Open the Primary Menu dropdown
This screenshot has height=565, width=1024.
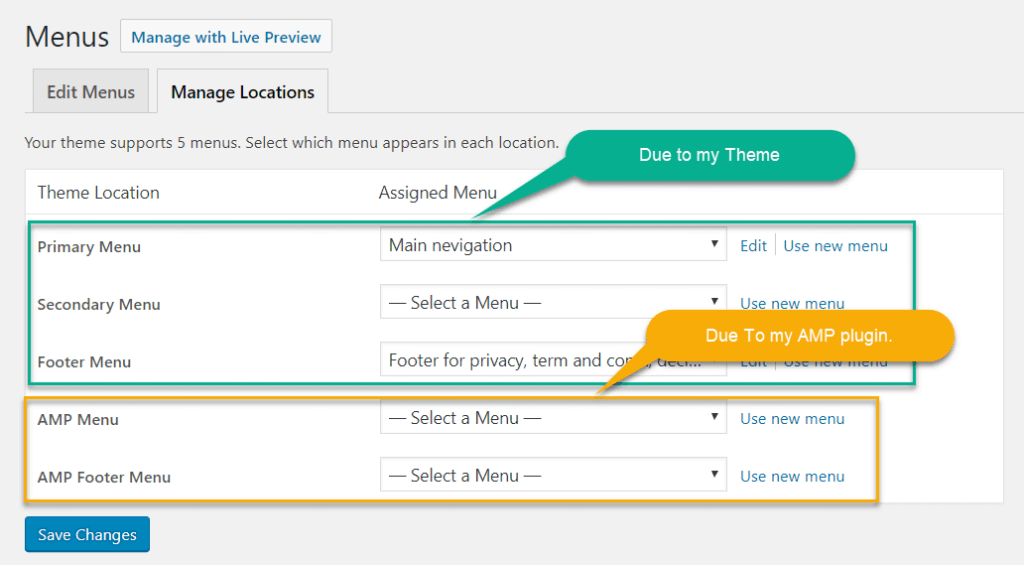click(553, 245)
